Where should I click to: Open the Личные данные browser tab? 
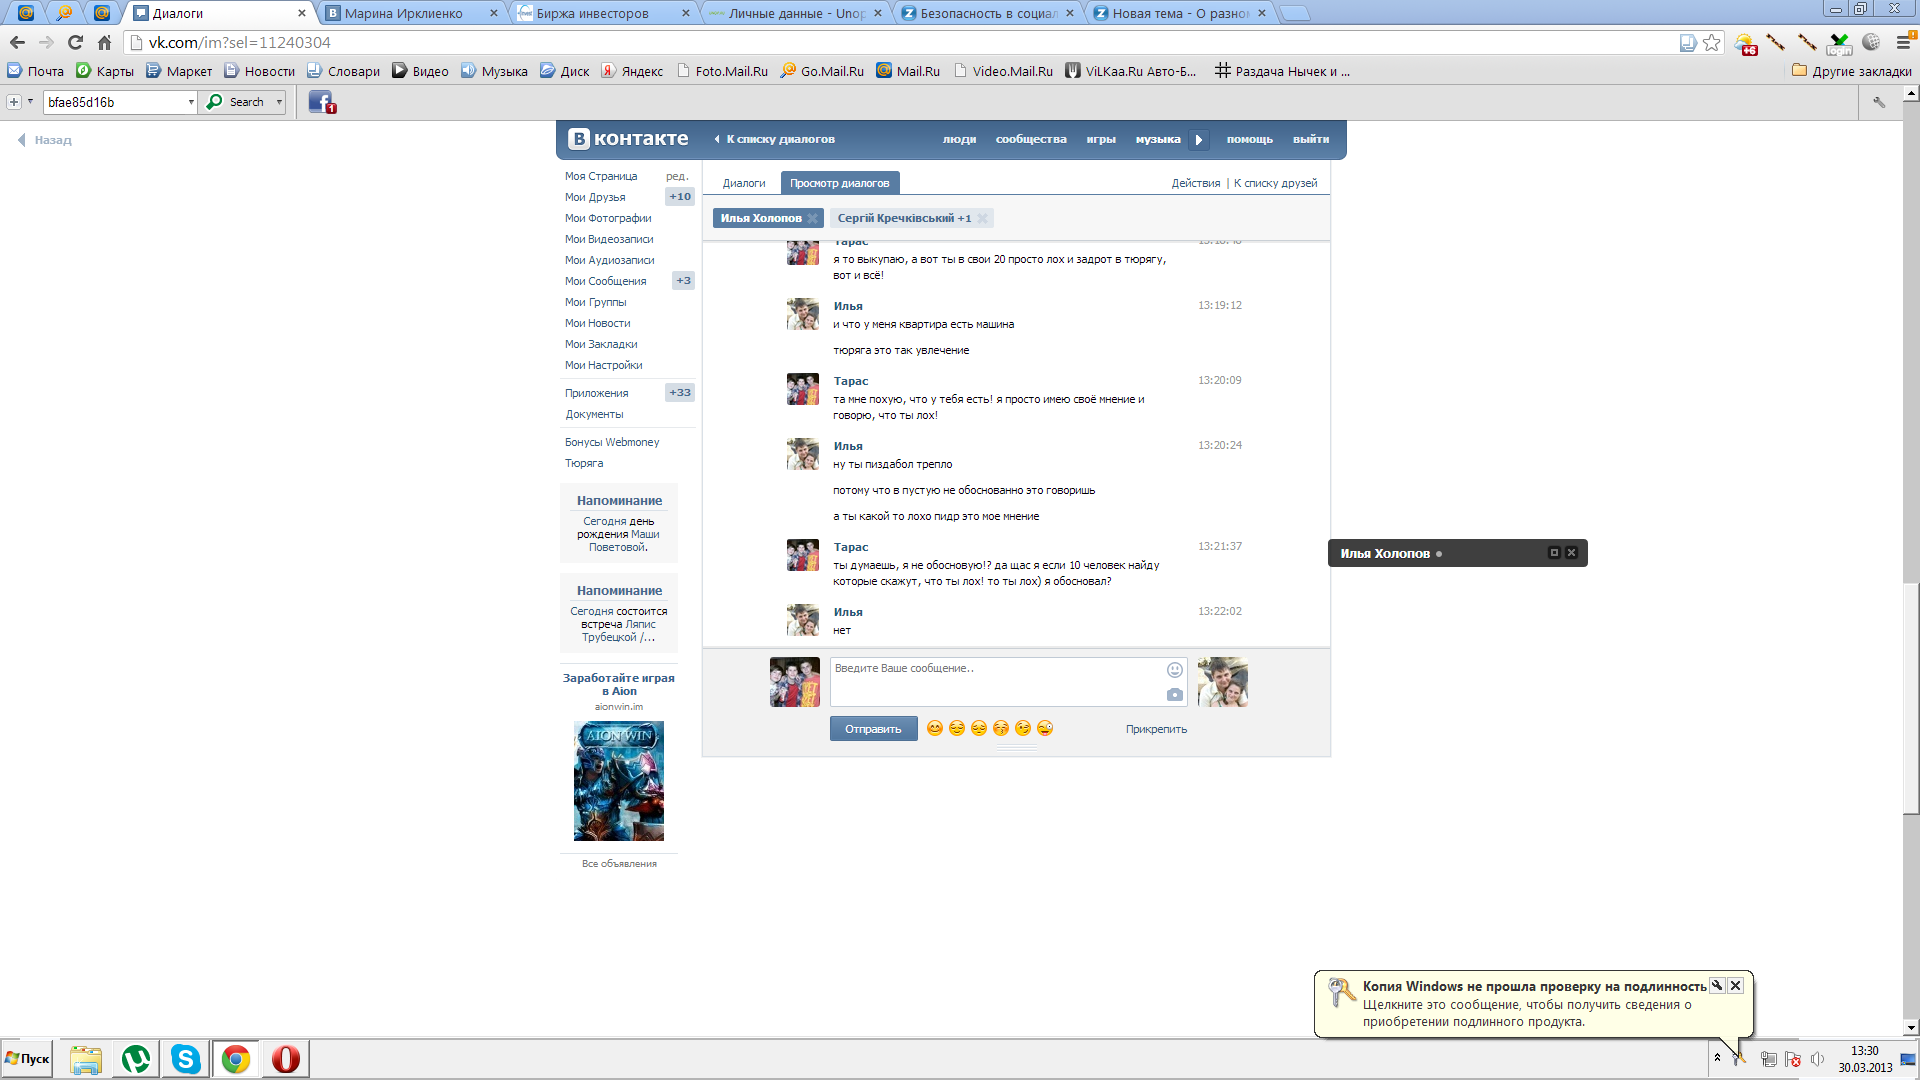coord(796,13)
